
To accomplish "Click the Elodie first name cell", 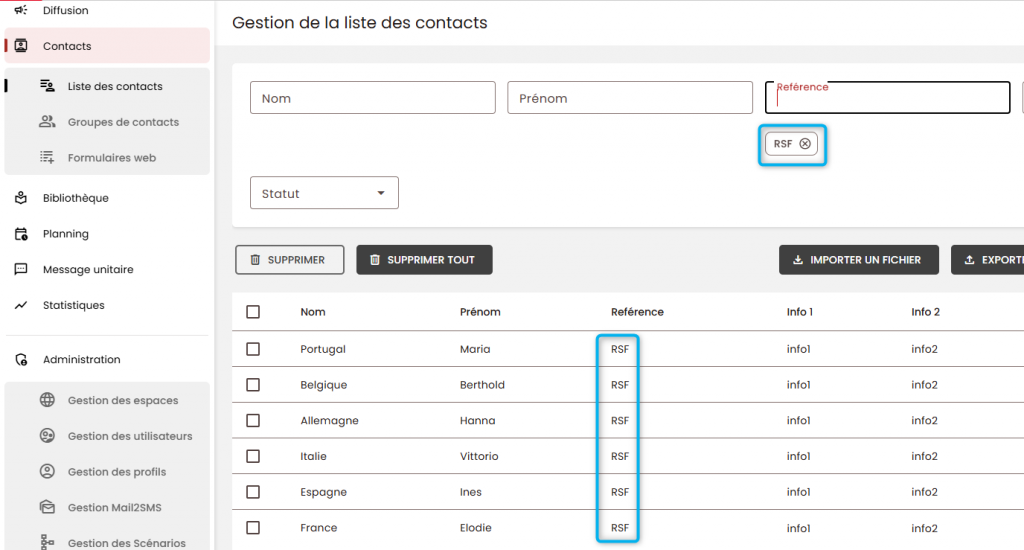I will click(x=475, y=528).
